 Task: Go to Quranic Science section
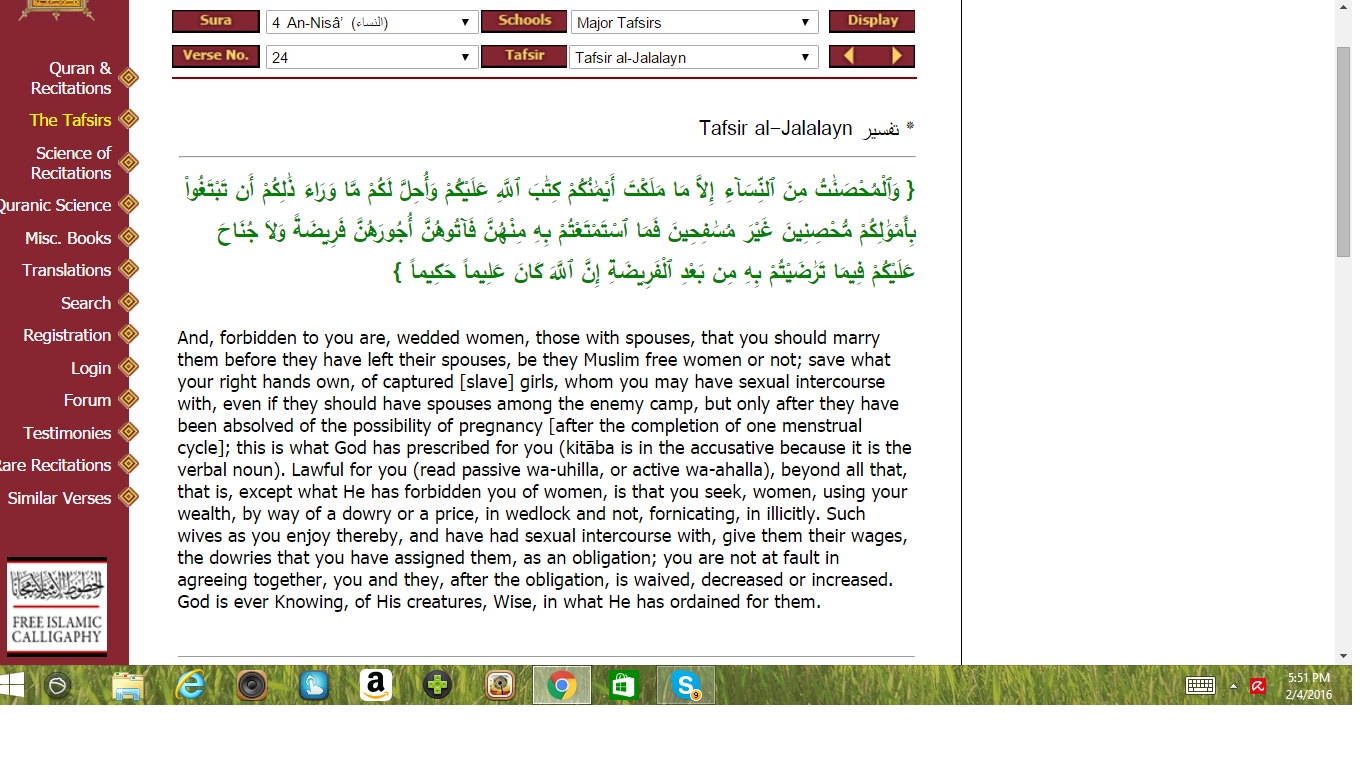(x=56, y=205)
